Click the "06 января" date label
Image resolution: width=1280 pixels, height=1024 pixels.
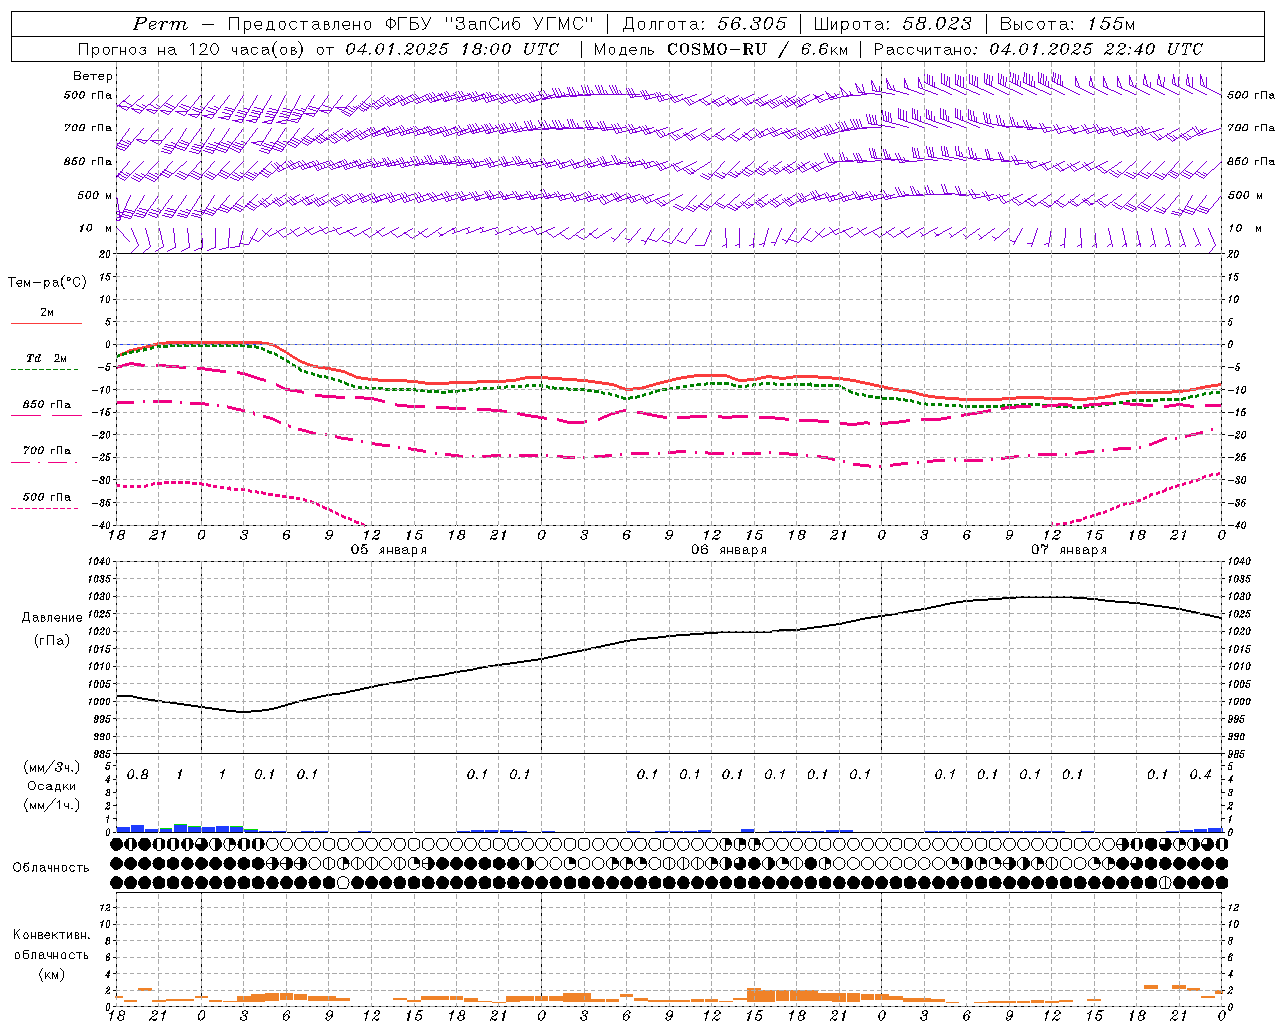729,550
